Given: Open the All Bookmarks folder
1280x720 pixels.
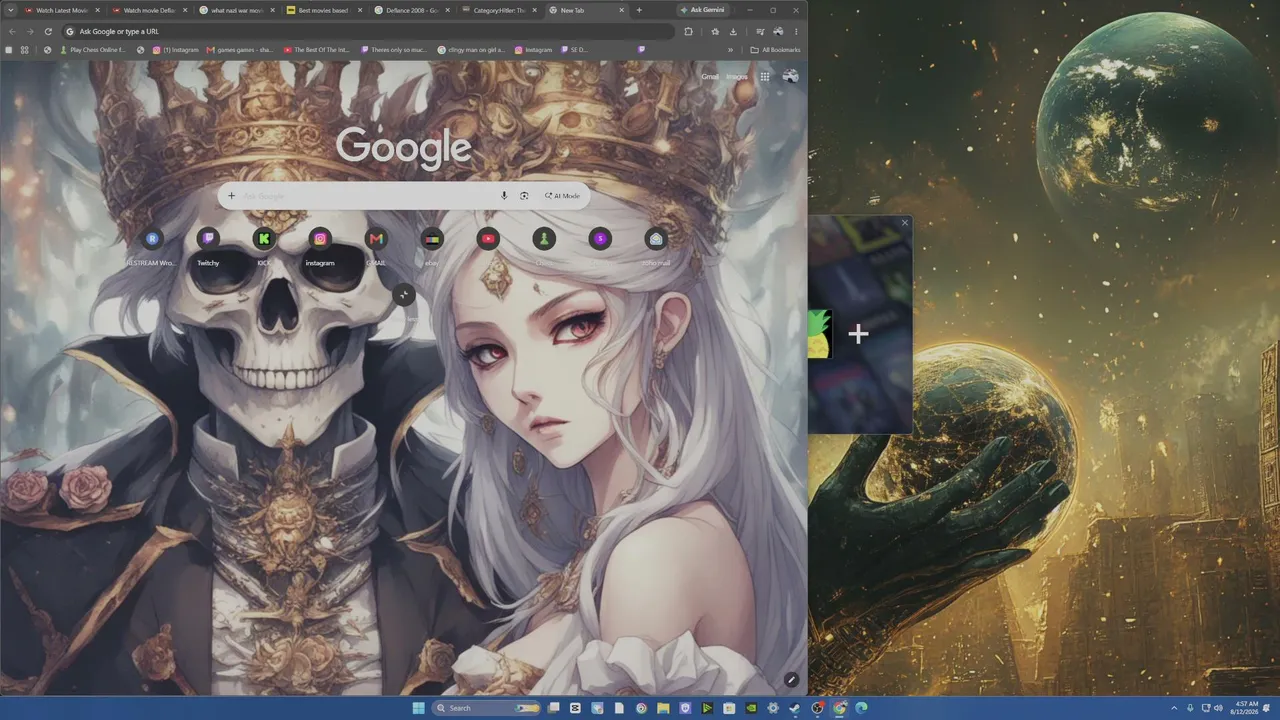Looking at the screenshot, I should 775,50.
